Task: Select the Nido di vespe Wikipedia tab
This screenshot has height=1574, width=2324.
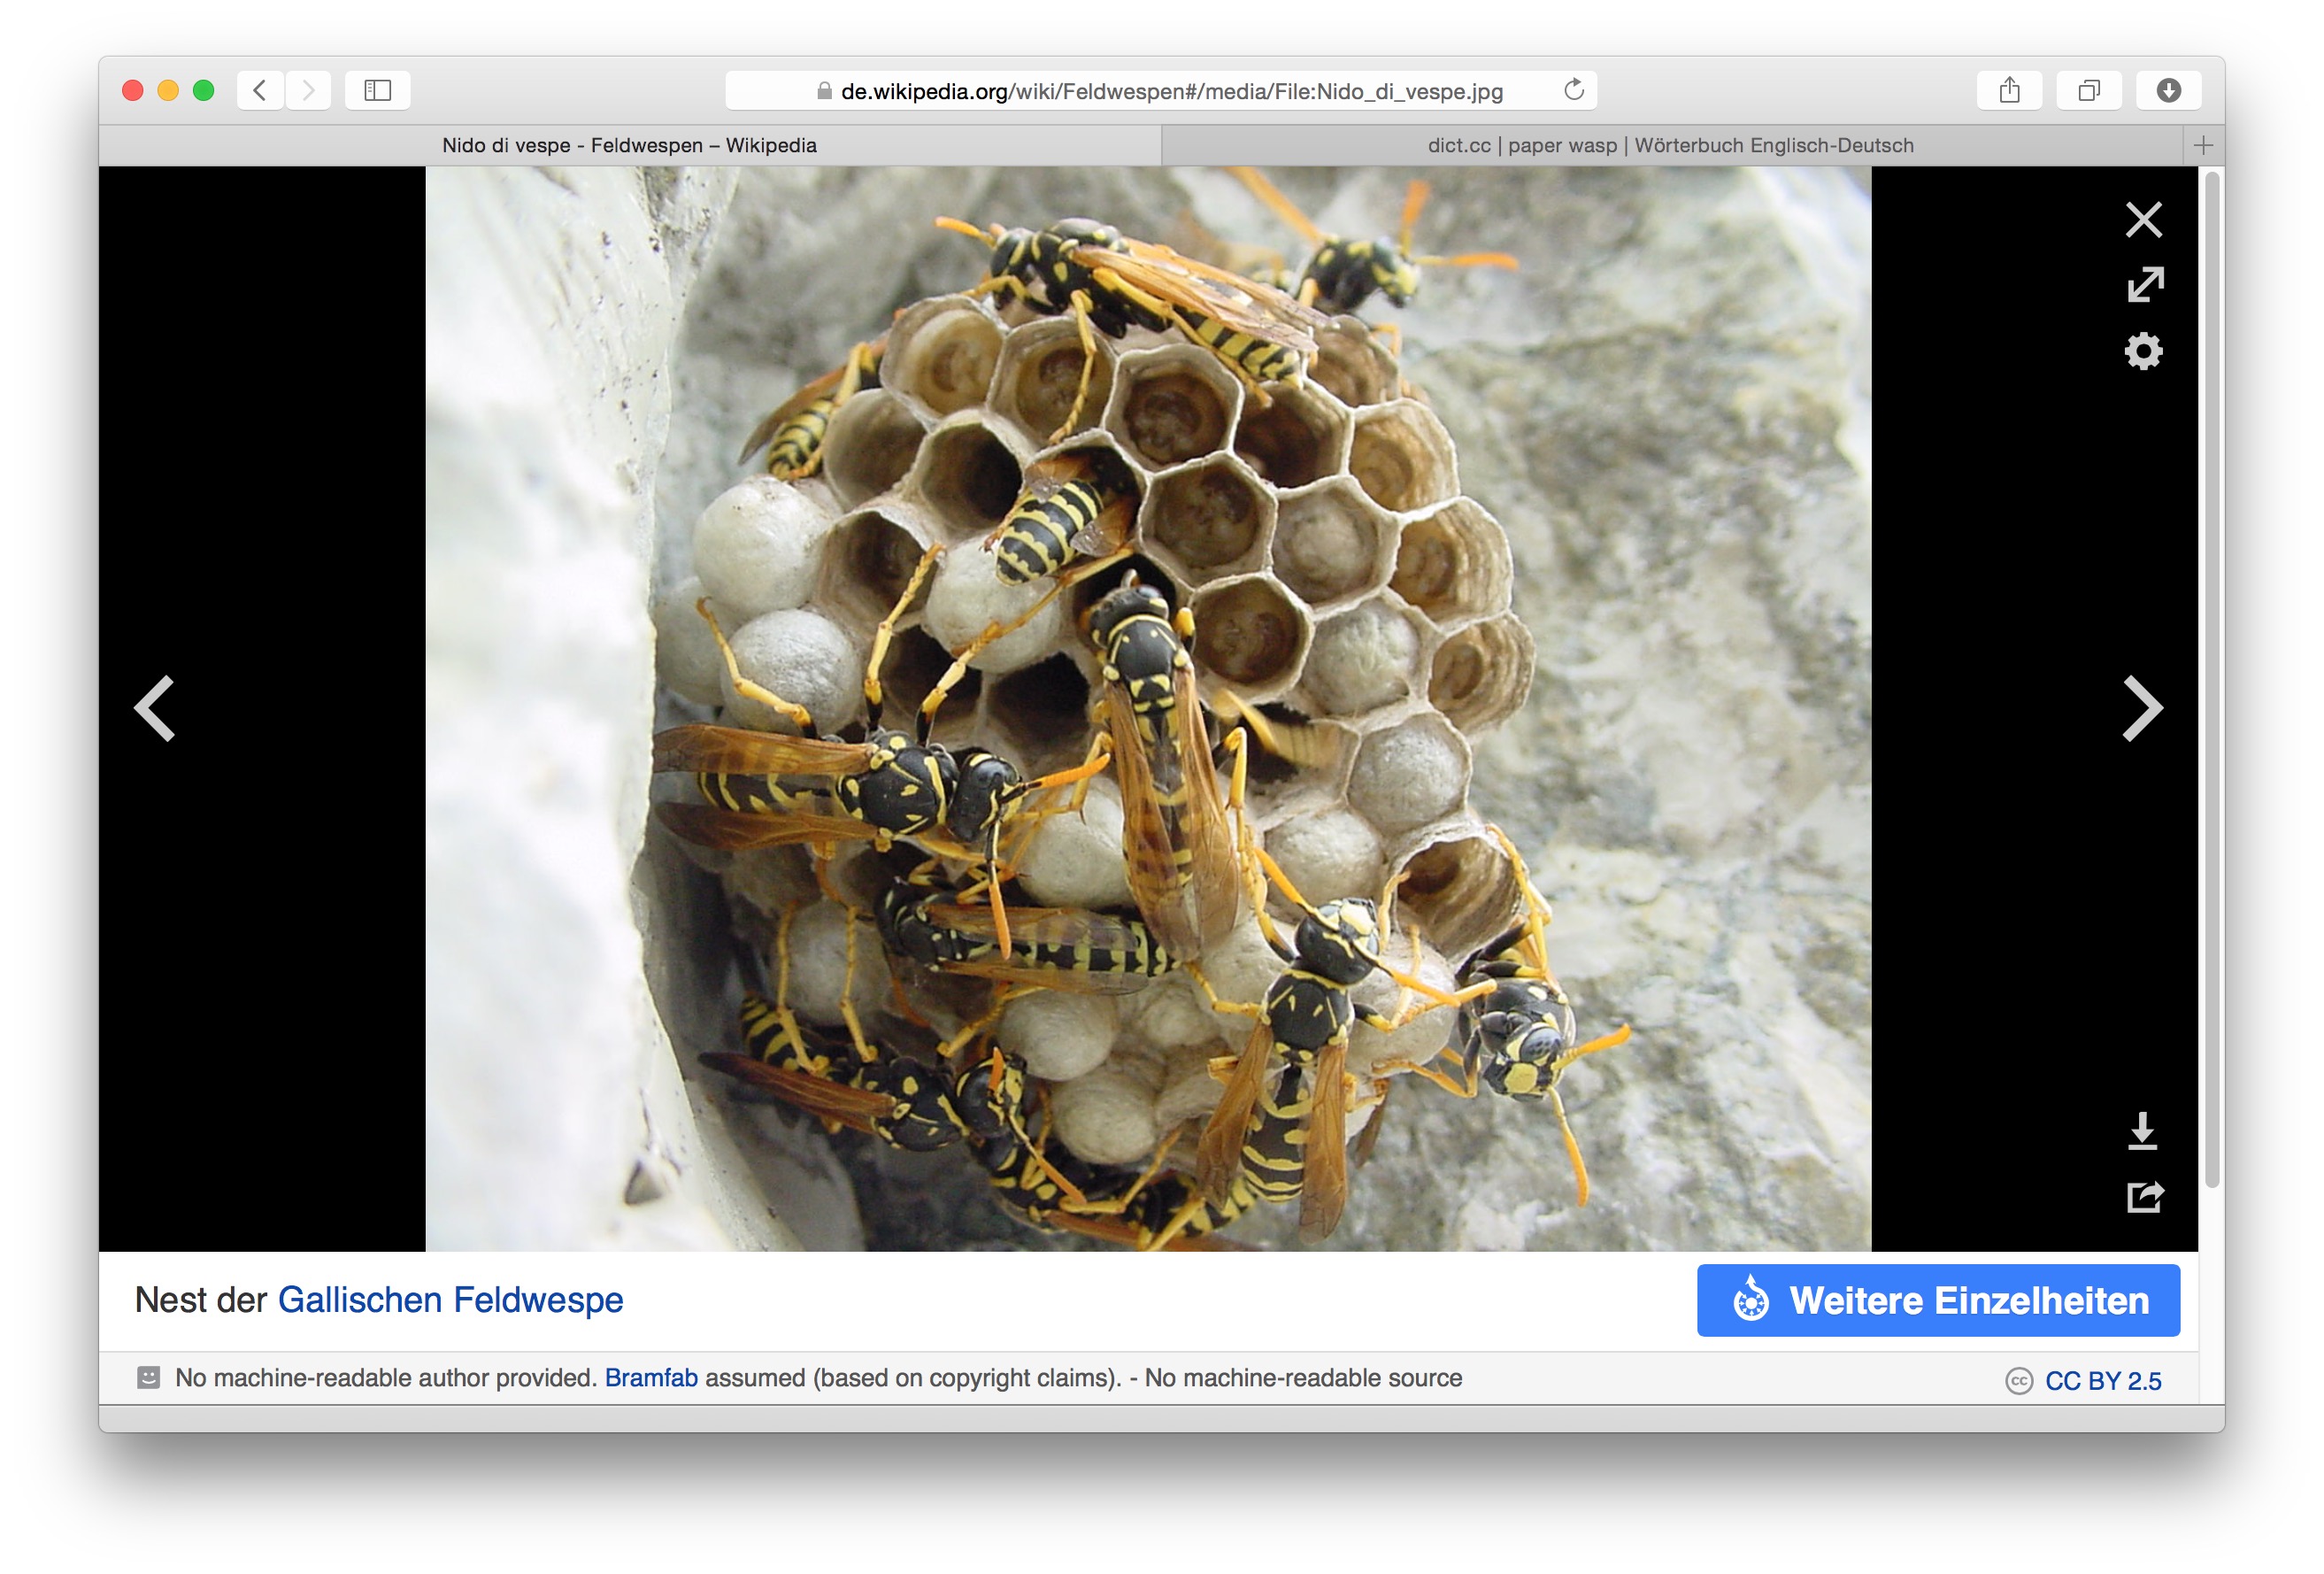Action: pos(629,145)
